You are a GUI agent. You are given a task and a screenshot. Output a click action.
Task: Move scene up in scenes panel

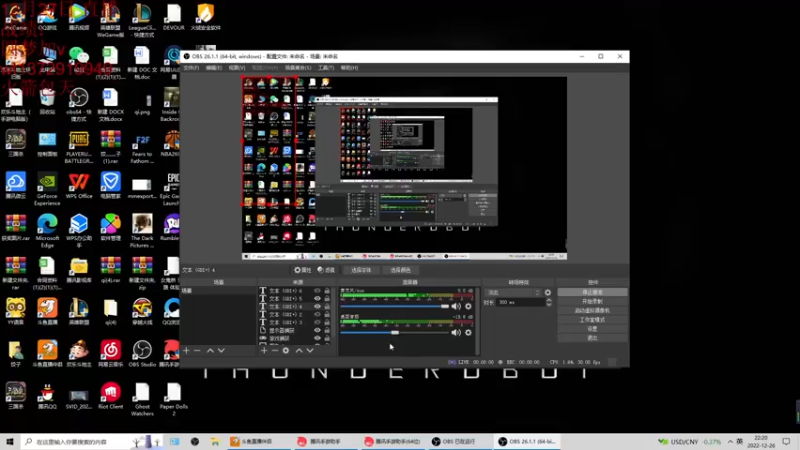tap(210, 351)
